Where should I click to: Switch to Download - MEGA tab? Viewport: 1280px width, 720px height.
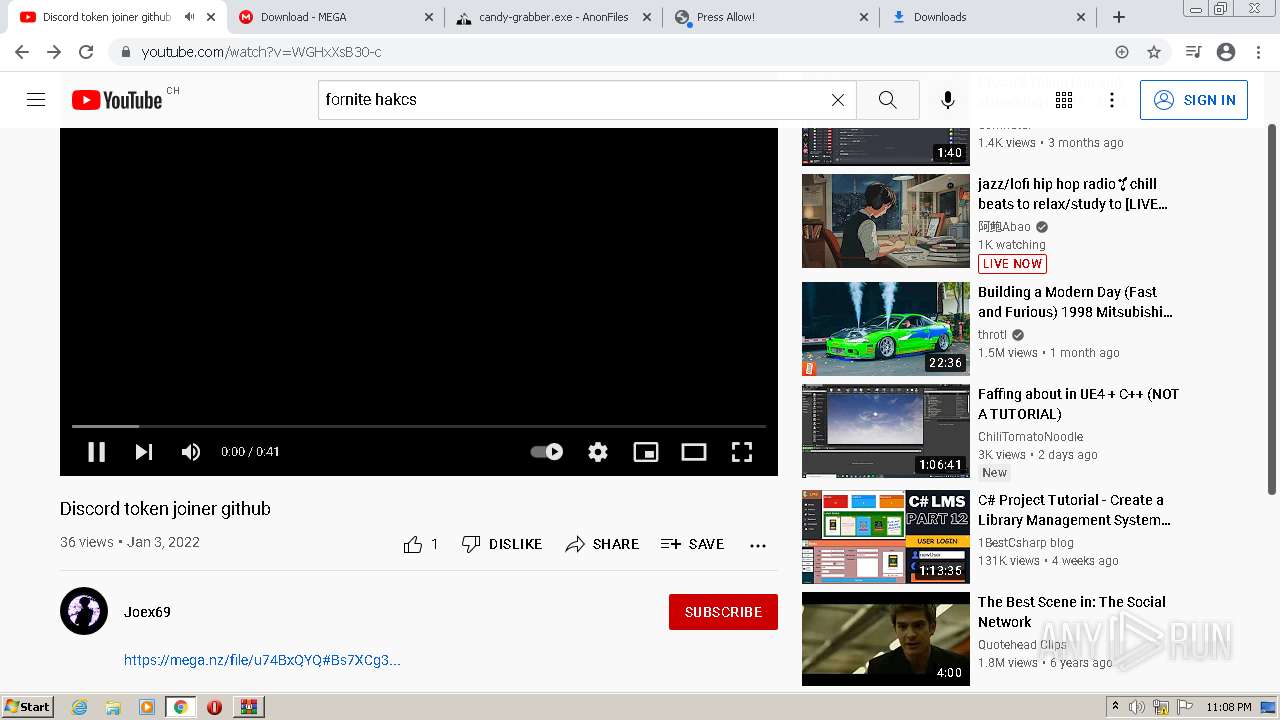coord(337,17)
